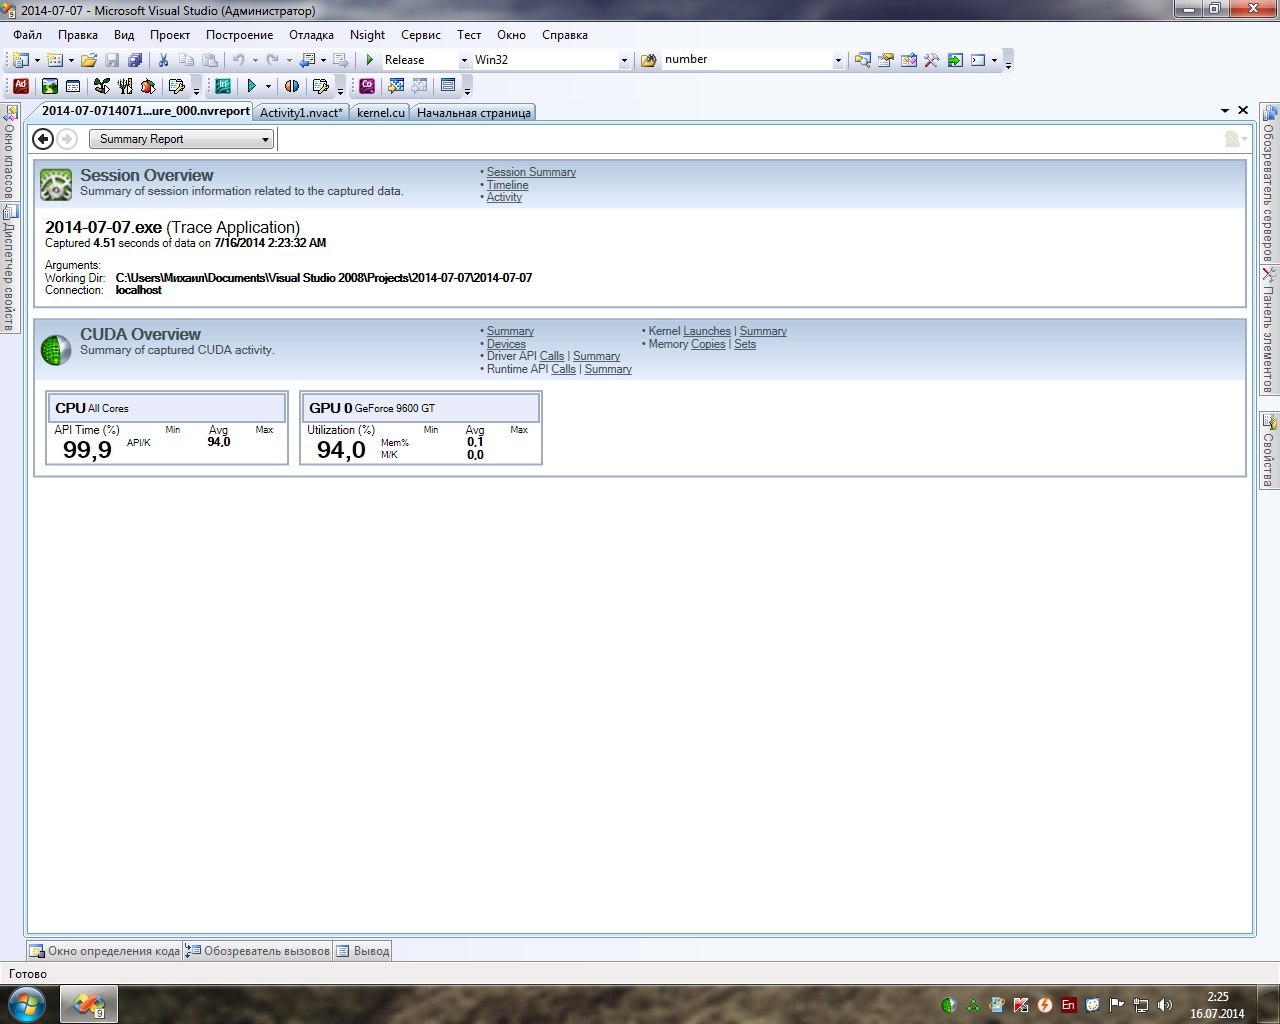Open the Session Summary link

[x=531, y=172]
